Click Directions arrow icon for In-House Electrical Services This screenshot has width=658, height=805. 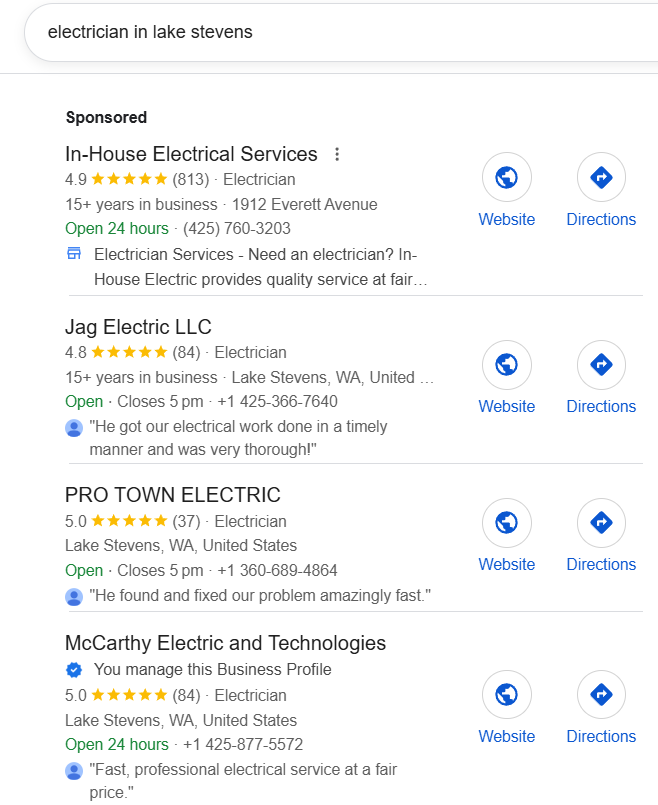[601, 179]
